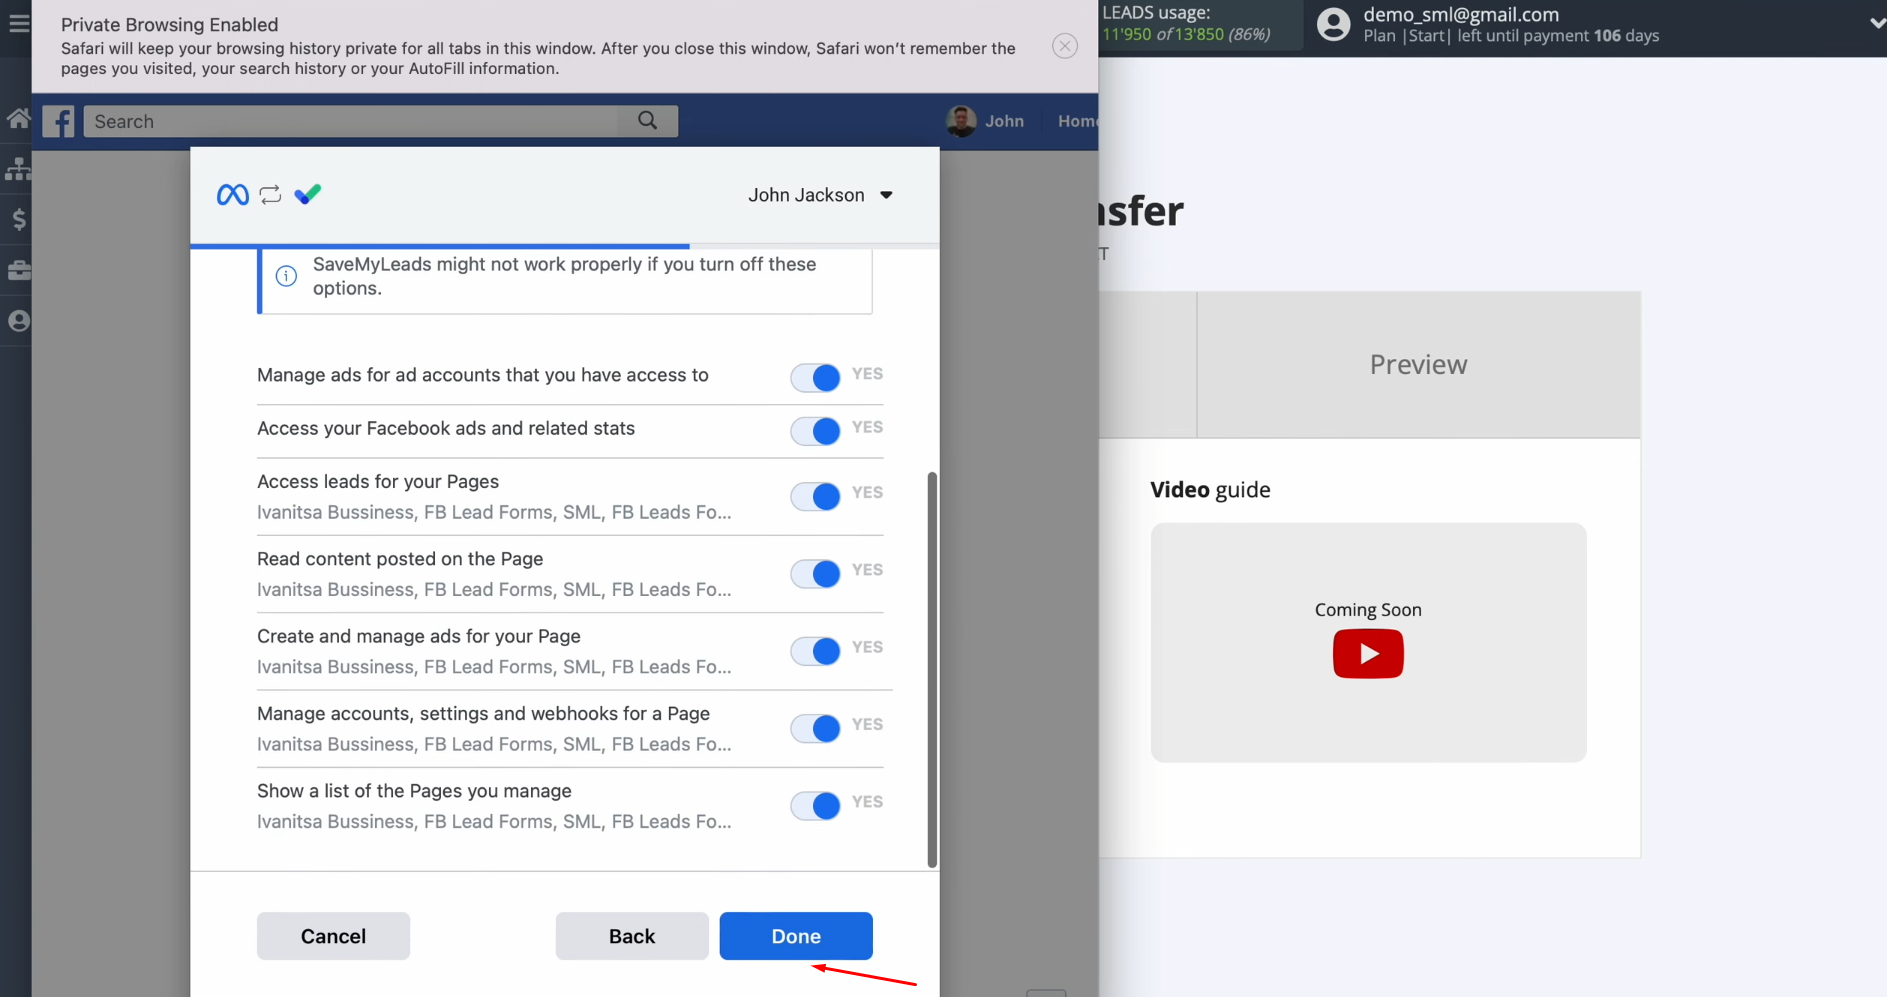Dismiss the Private Browsing banner
Screen dimensions: 1887x997
coord(1065,46)
